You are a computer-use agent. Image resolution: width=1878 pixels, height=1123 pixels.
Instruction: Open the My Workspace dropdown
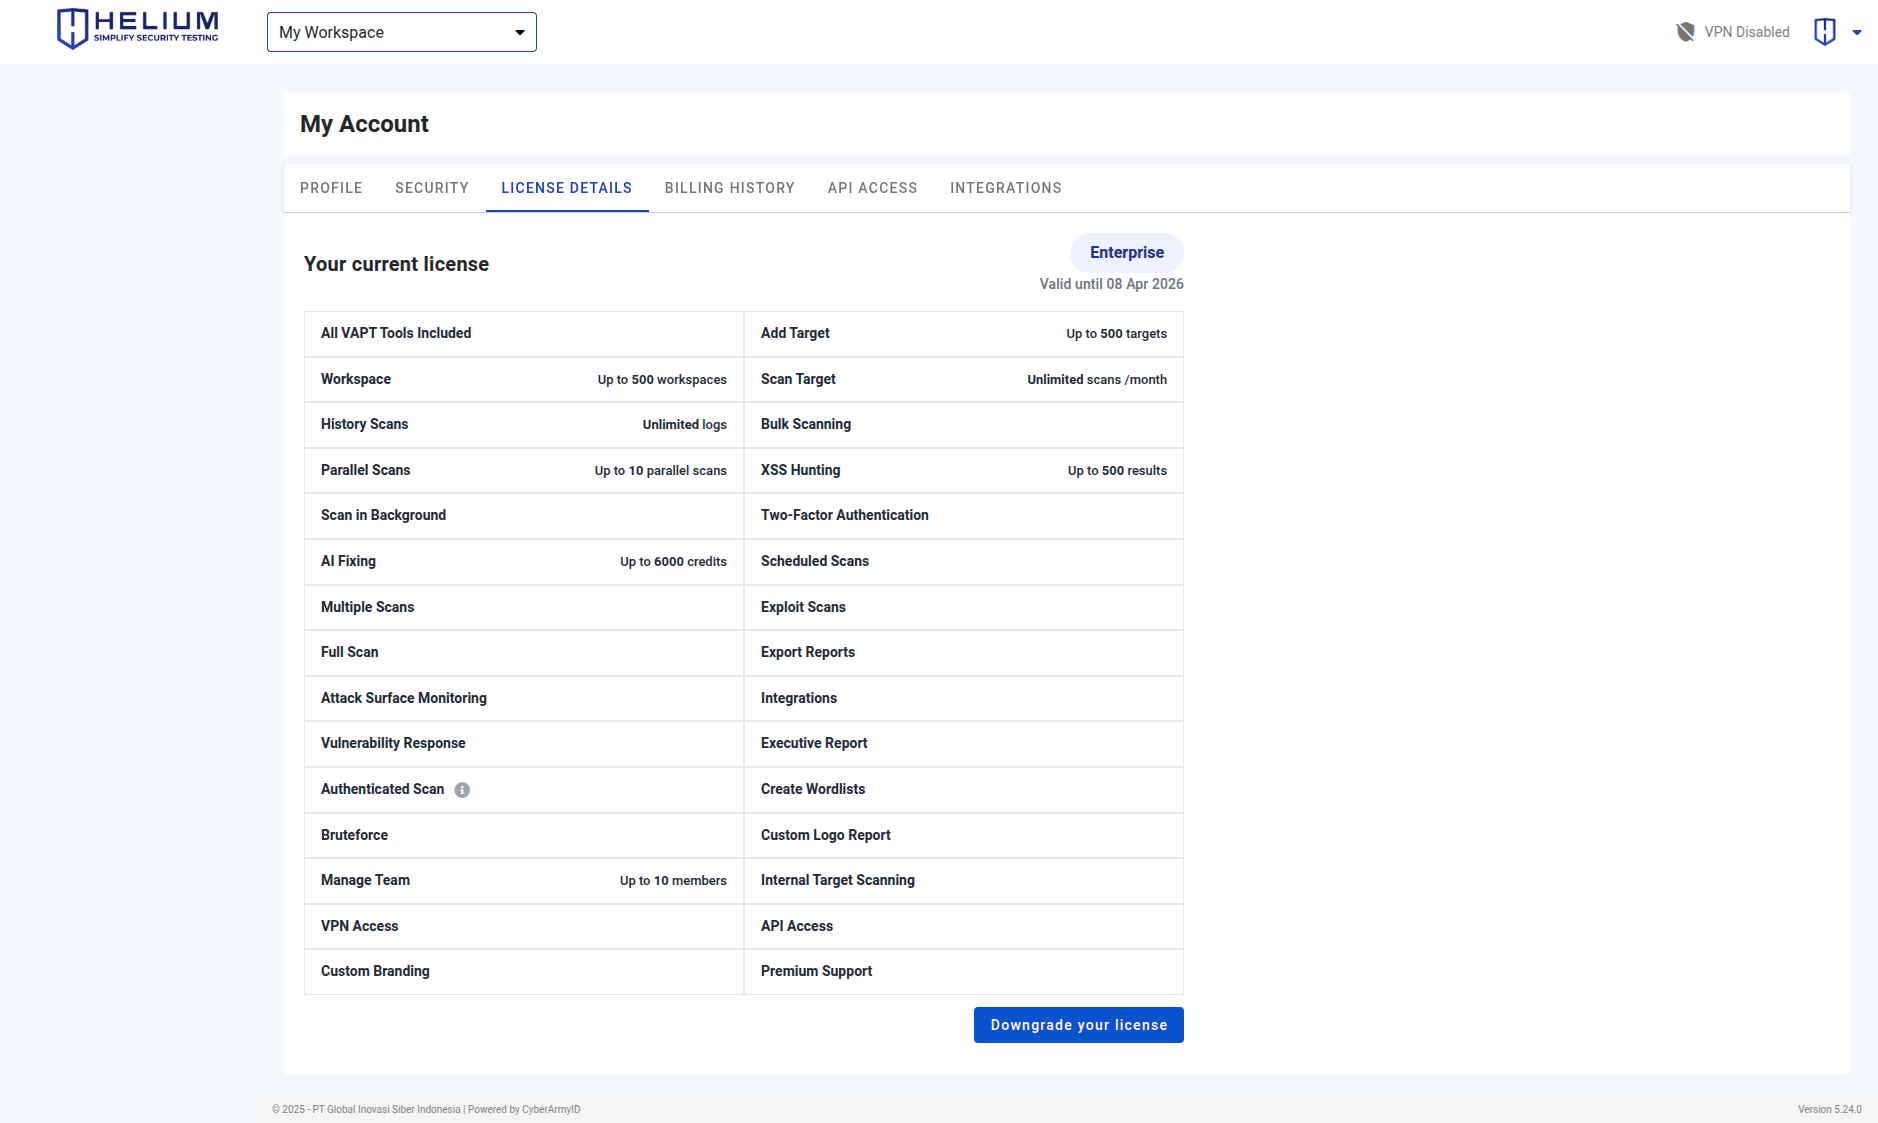tap(401, 32)
